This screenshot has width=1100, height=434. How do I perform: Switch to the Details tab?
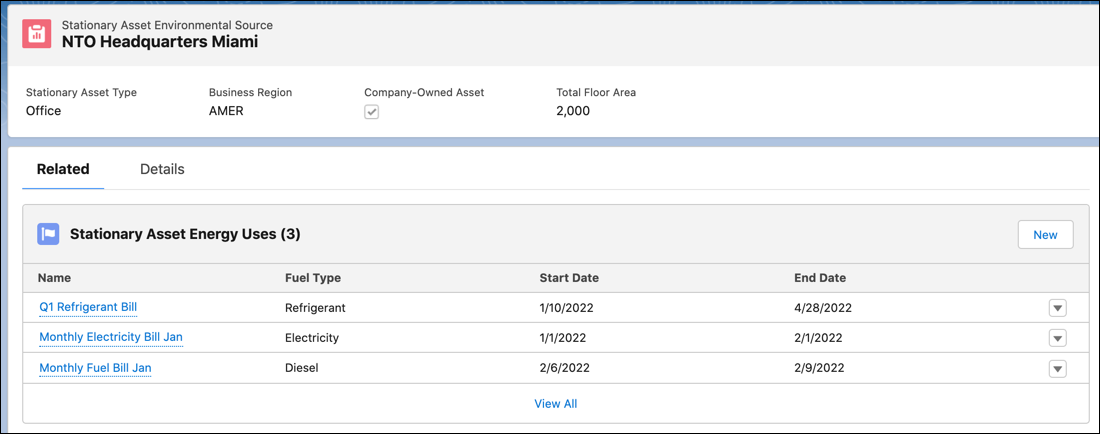point(162,169)
